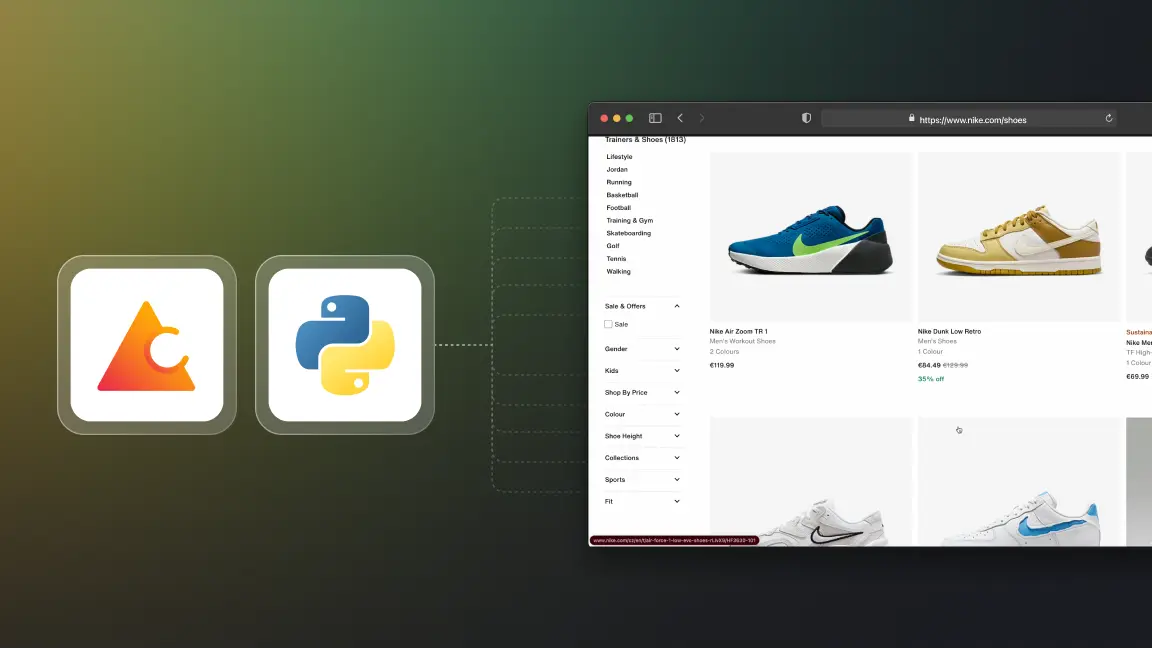Collapse the Sale & Offers section

[x=677, y=306]
